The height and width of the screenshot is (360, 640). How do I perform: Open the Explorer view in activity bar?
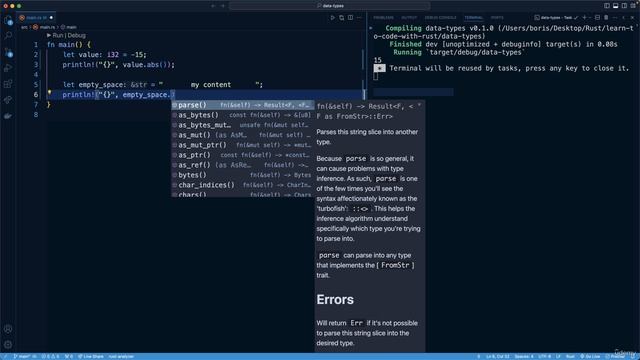point(8,20)
